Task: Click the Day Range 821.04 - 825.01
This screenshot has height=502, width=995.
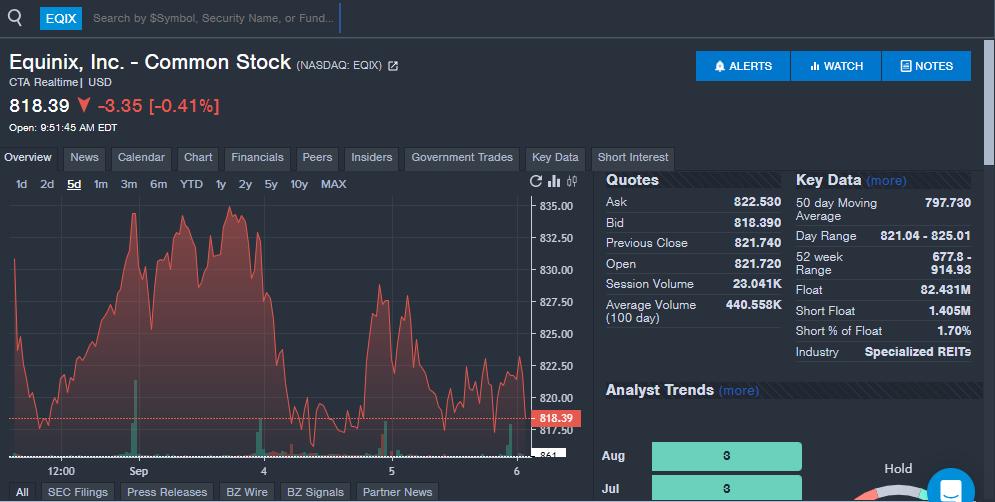Action: pyautogui.click(x=925, y=236)
